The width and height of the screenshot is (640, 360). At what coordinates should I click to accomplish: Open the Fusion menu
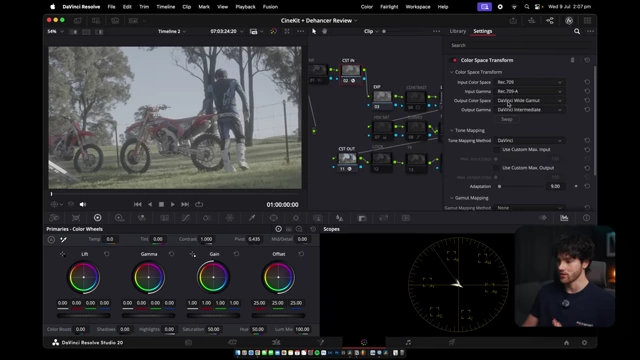[270, 7]
